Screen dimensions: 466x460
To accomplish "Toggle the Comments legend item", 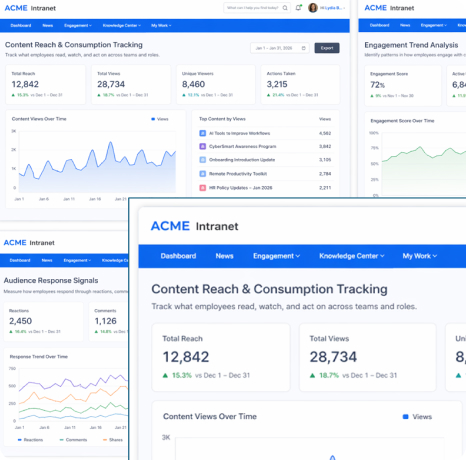I will (x=73, y=440).
